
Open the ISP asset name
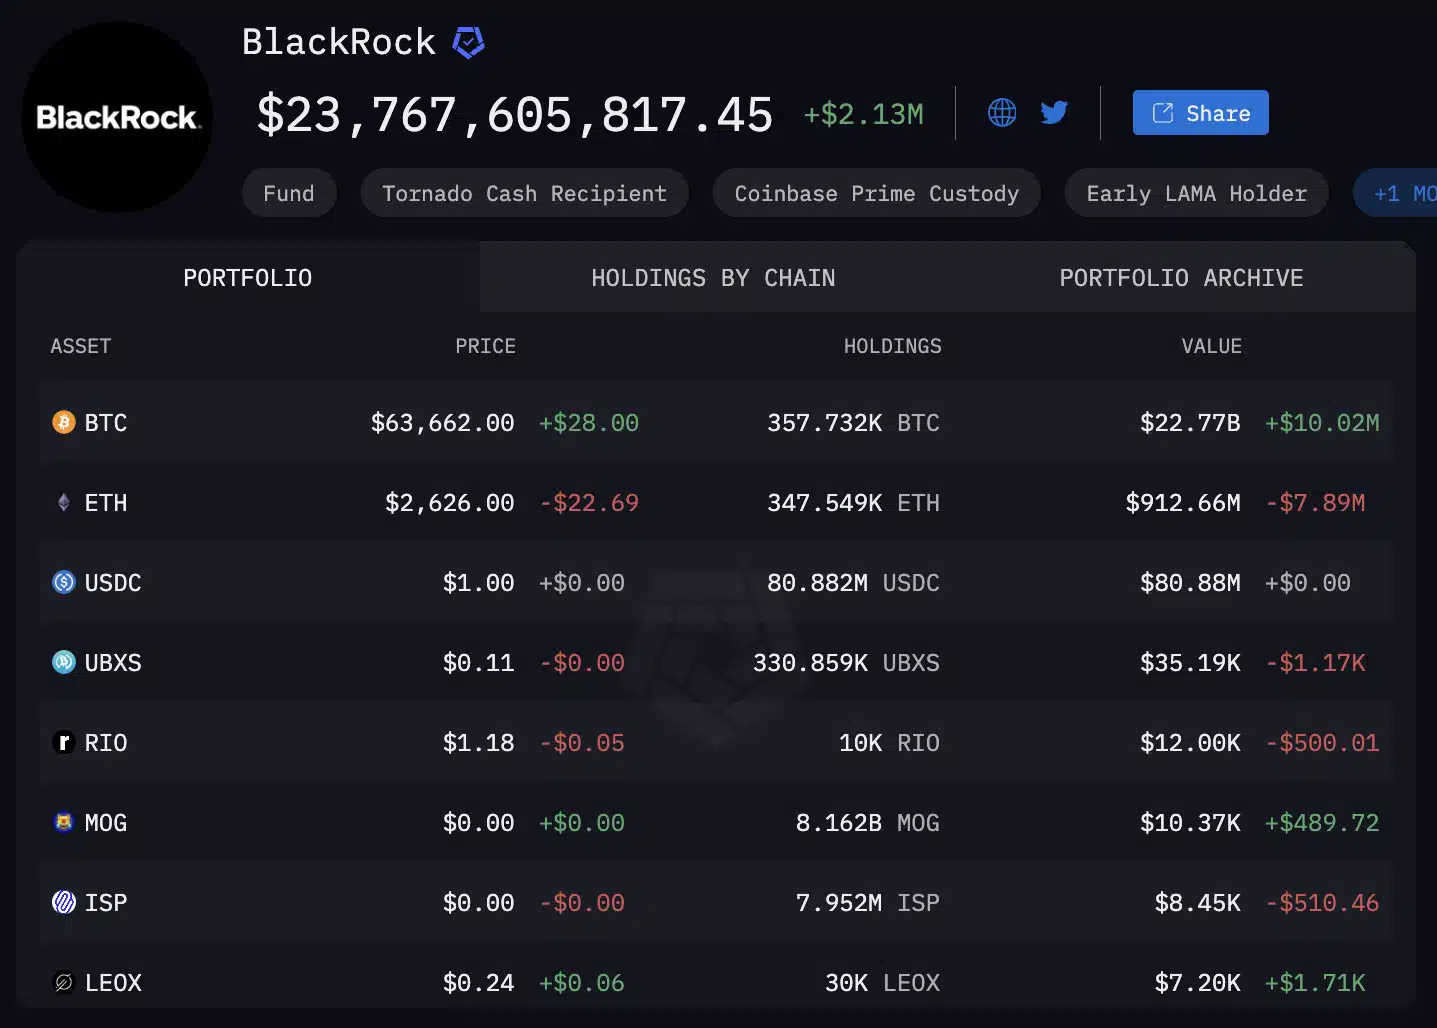click(106, 903)
